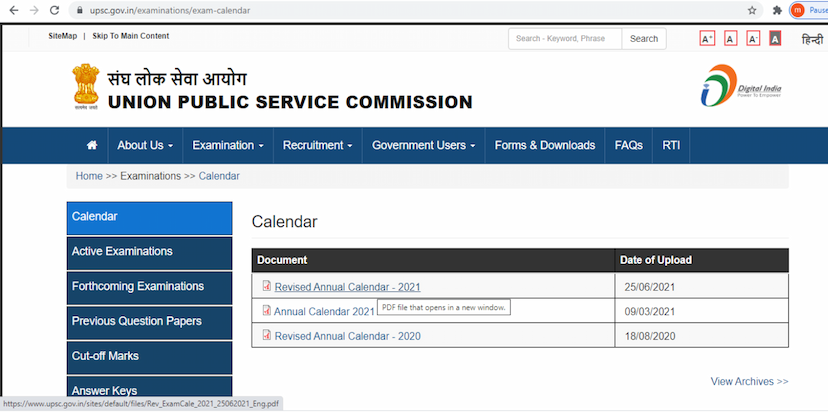This screenshot has height=412, width=828.
Task: Open the Annual Calendar 2021 link
Action: coord(324,312)
